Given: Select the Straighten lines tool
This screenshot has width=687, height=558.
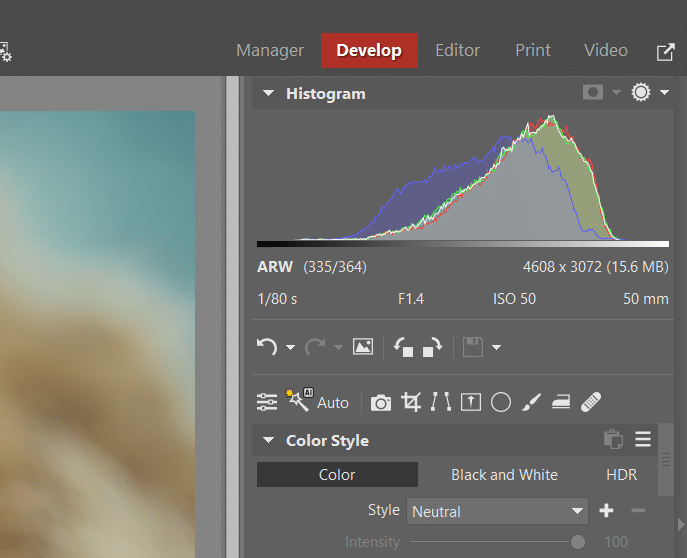Looking at the screenshot, I should pos(440,402).
